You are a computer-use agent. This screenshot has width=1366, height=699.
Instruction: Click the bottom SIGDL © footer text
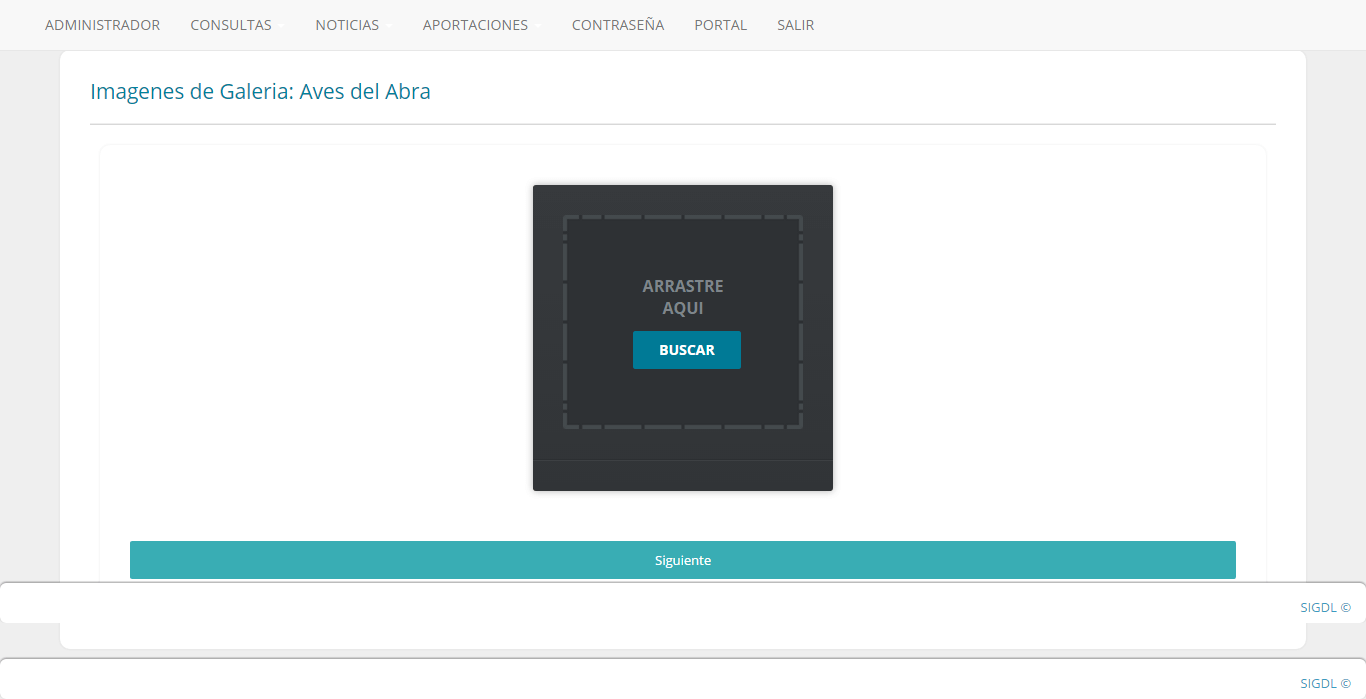pyautogui.click(x=1325, y=683)
